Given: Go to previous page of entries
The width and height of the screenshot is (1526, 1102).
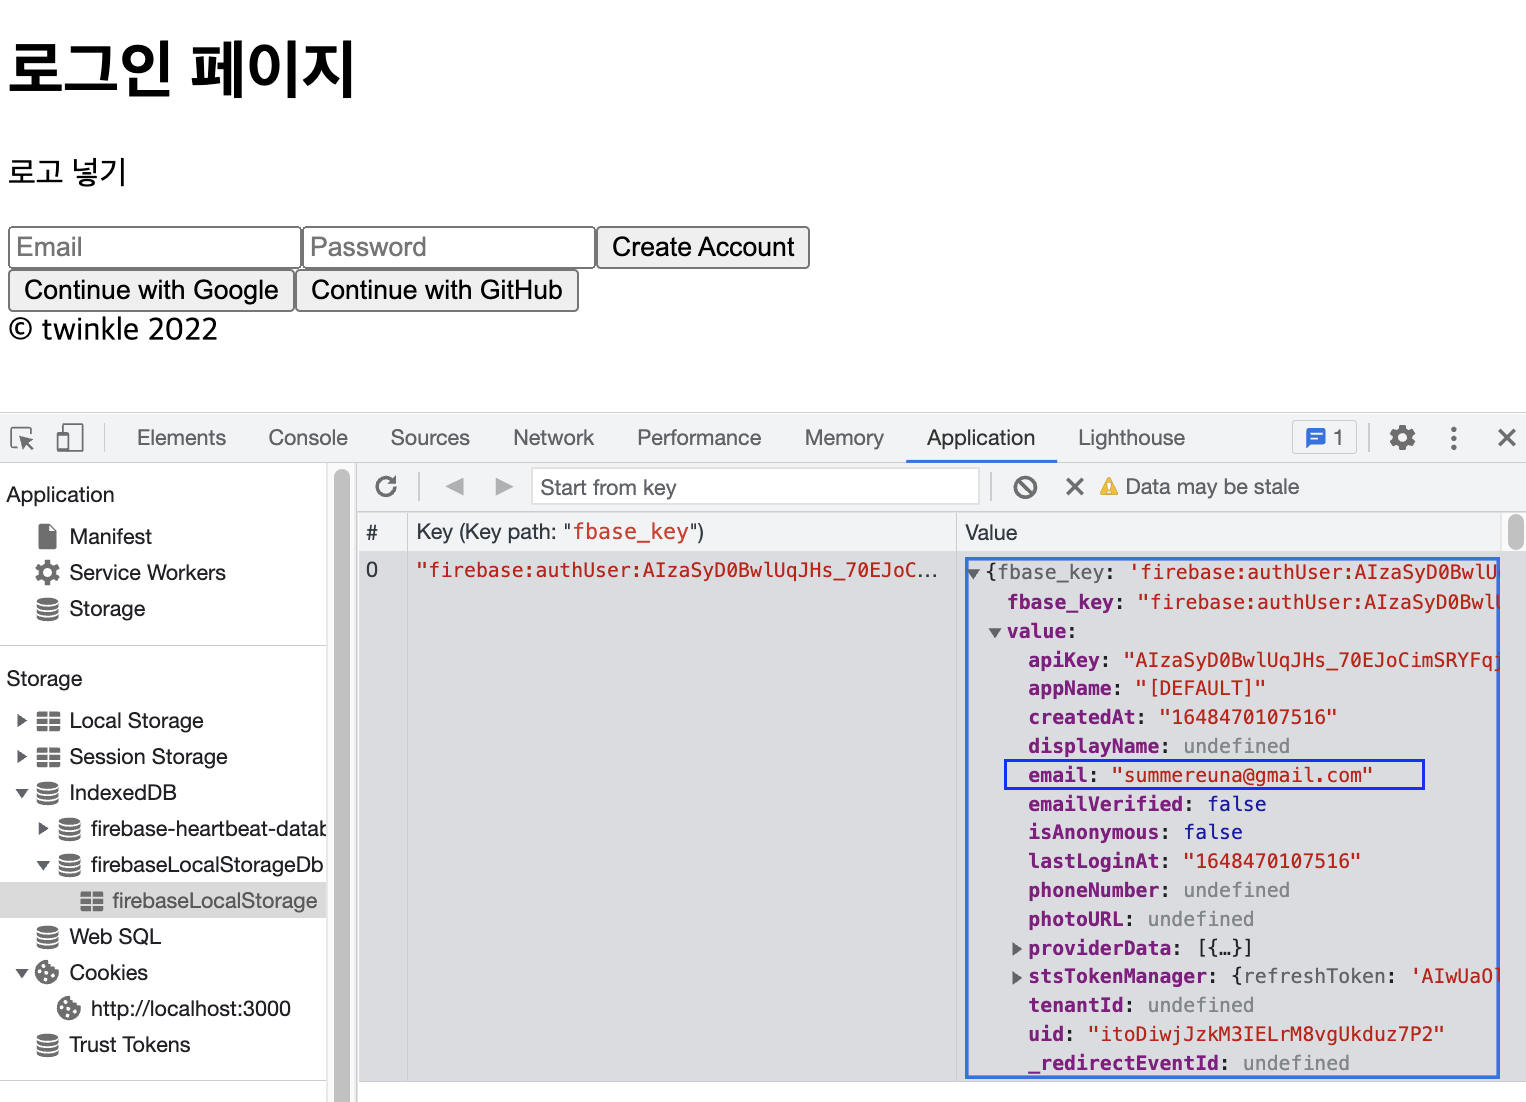Looking at the screenshot, I should coord(455,487).
